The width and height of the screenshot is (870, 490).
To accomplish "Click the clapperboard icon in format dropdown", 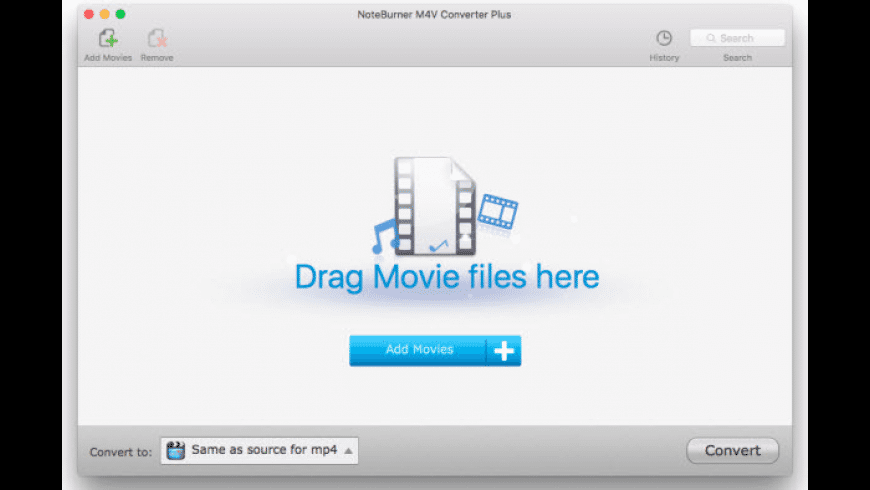I will pyautogui.click(x=176, y=450).
